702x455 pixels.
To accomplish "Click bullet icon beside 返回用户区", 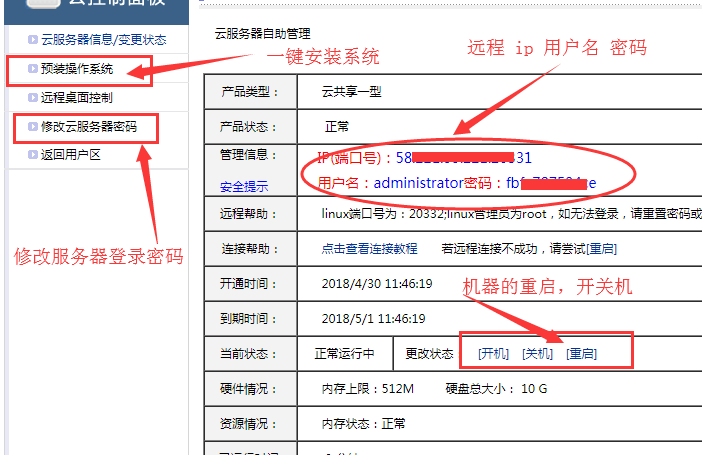I will tap(32, 155).
